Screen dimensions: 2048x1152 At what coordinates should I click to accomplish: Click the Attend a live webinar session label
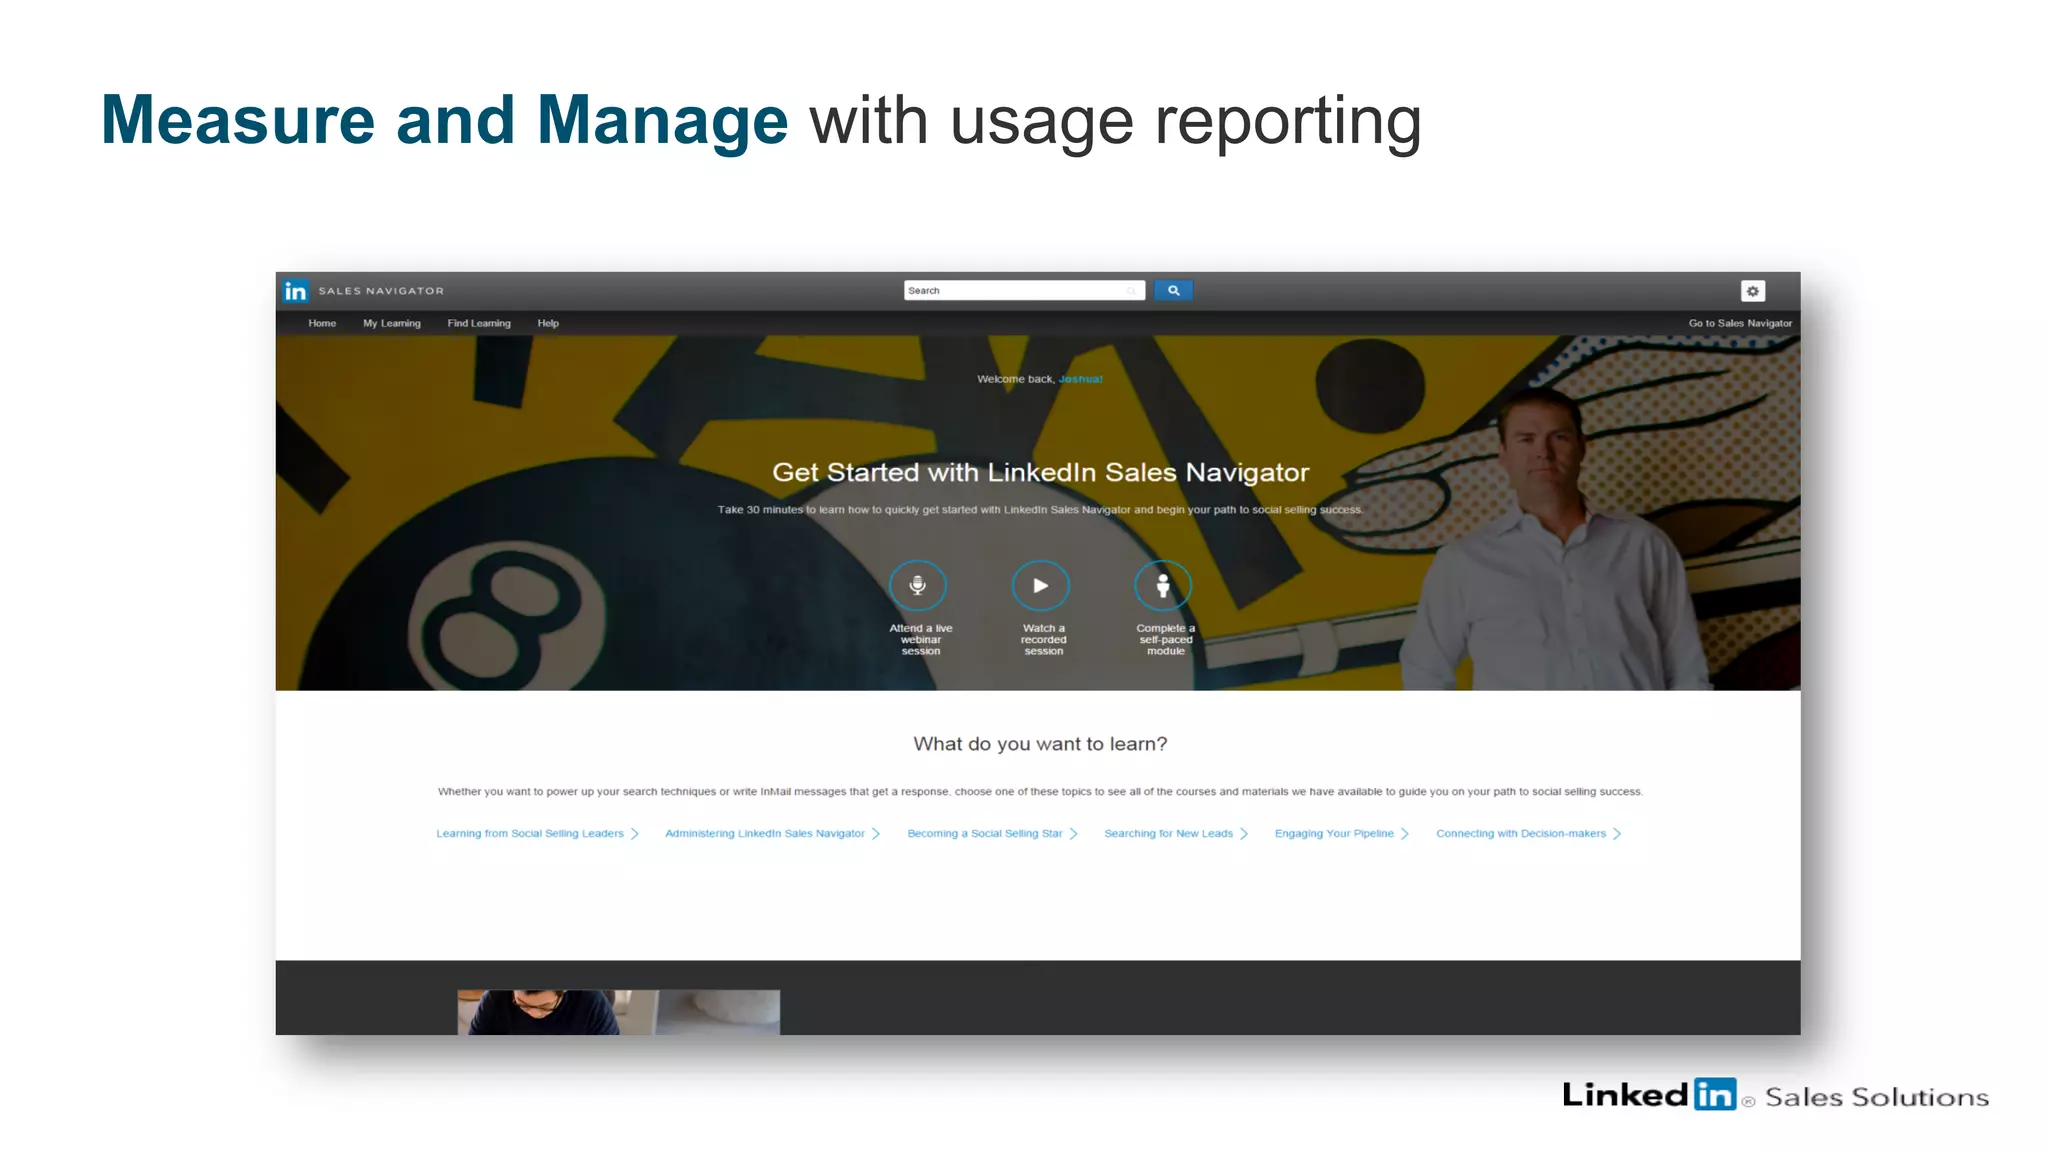point(921,640)
